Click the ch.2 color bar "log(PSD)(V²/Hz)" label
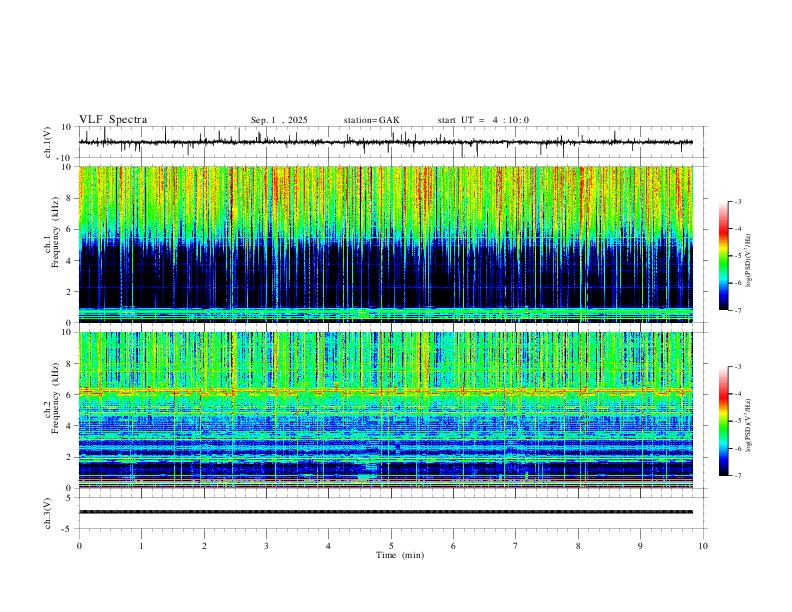This screenshot has width=792, height=612. 748,425
